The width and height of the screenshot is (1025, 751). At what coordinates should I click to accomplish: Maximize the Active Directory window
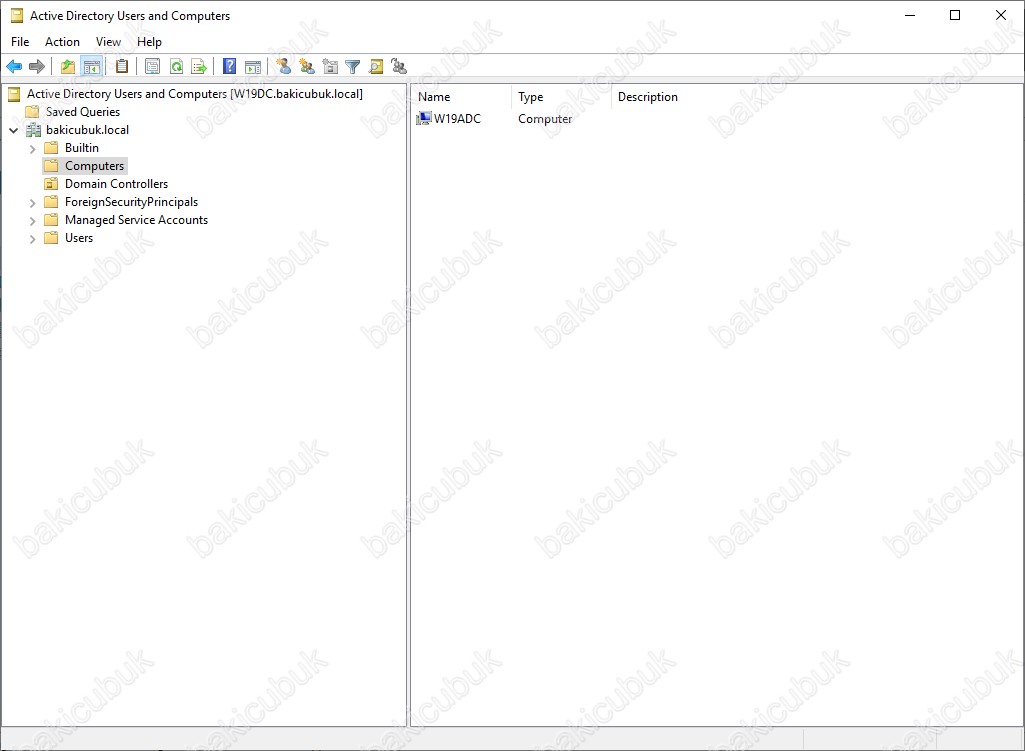pos(955,15)
